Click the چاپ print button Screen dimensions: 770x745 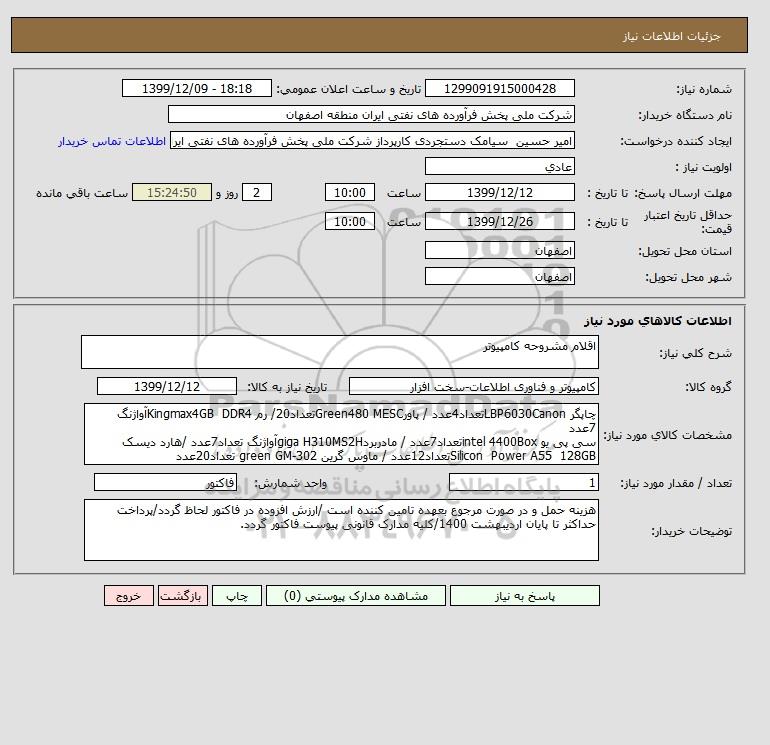[x=237, y=596]
